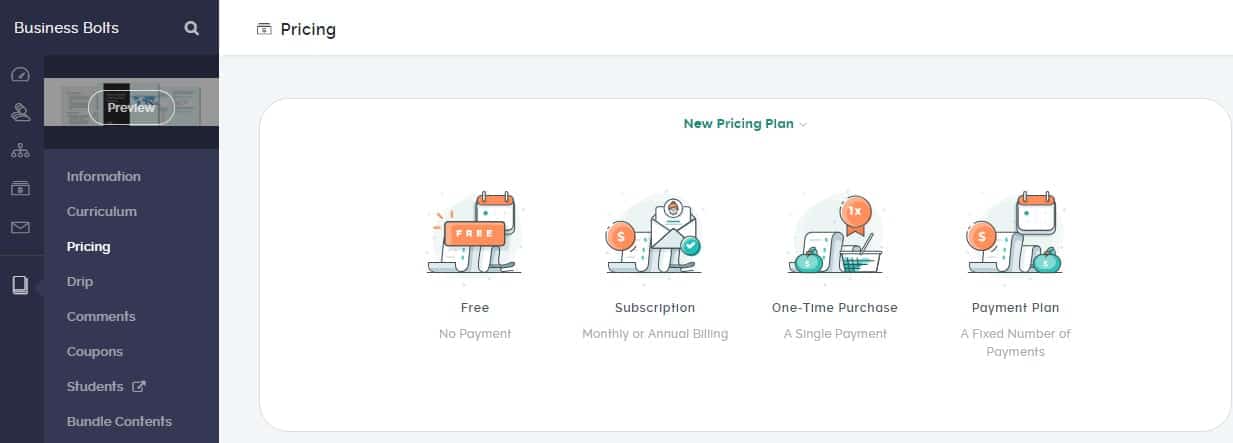Viewport: 1233px width, 443px height.
Task: Open the sales dollar icon in left rail
Action: pyautogui.click(x=20, y=188)
